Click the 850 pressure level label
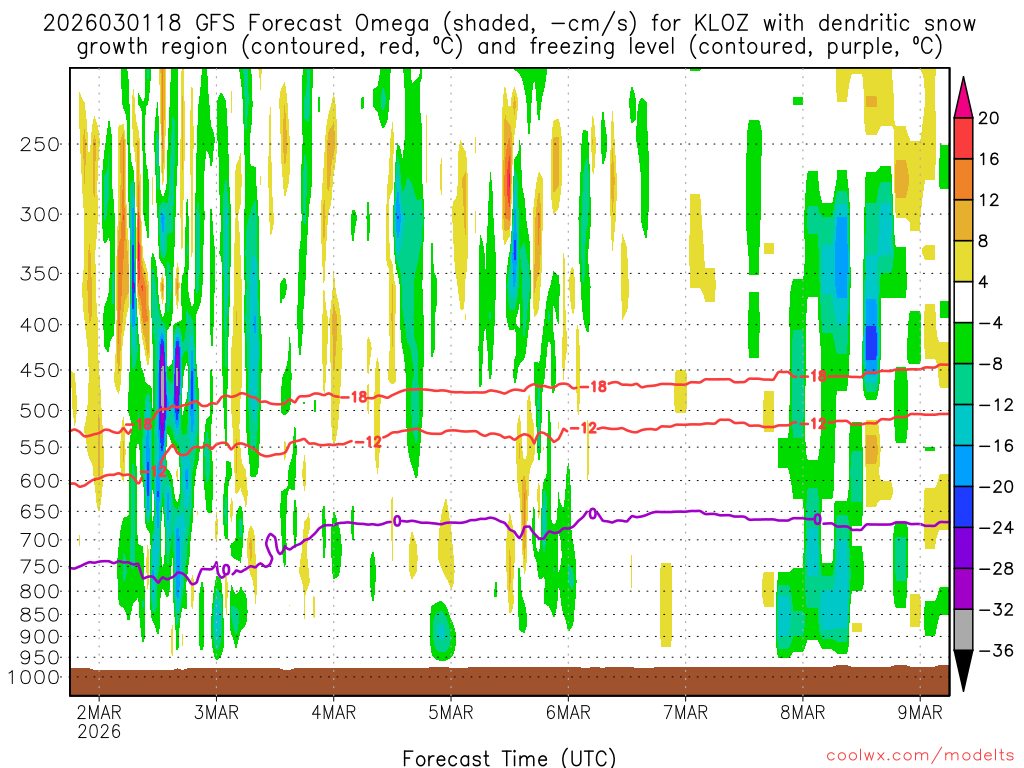1024x768 pixels. click(x=40, y=615)
